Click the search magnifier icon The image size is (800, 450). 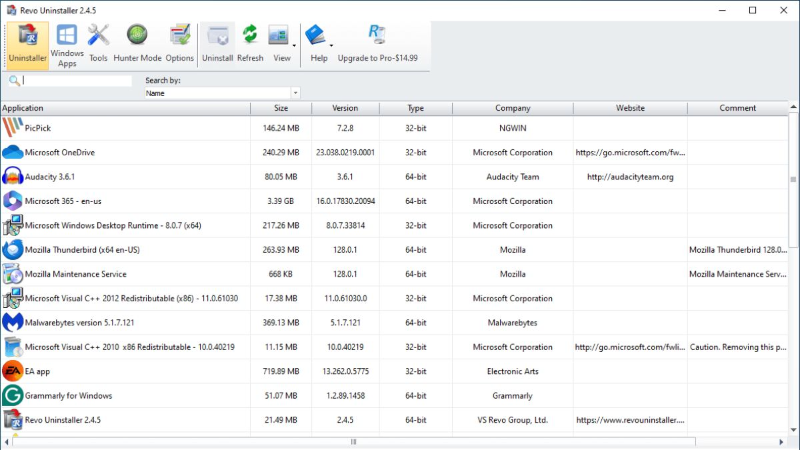pyautogui.click(x=14, y=81)
